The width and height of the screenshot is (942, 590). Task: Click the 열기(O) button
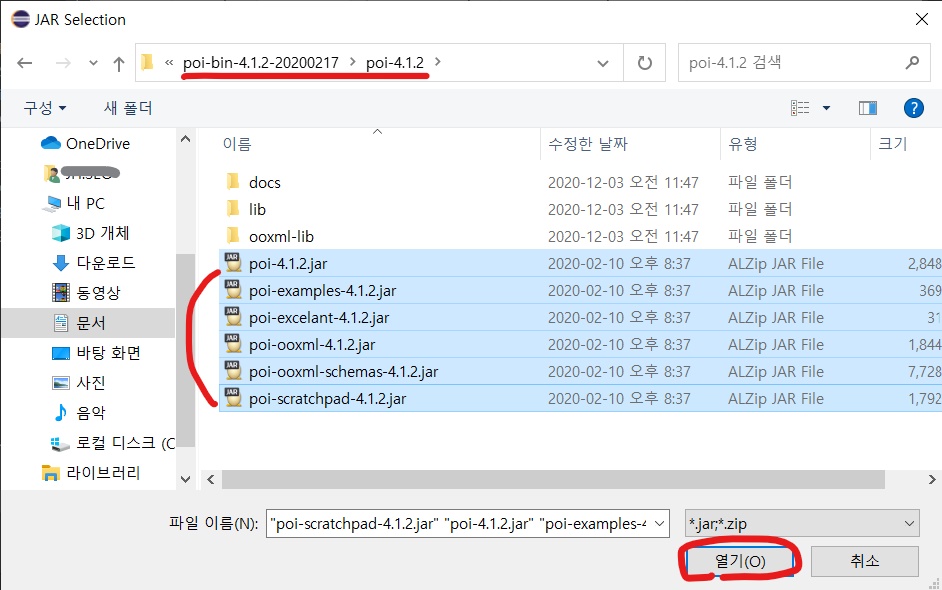740,561
